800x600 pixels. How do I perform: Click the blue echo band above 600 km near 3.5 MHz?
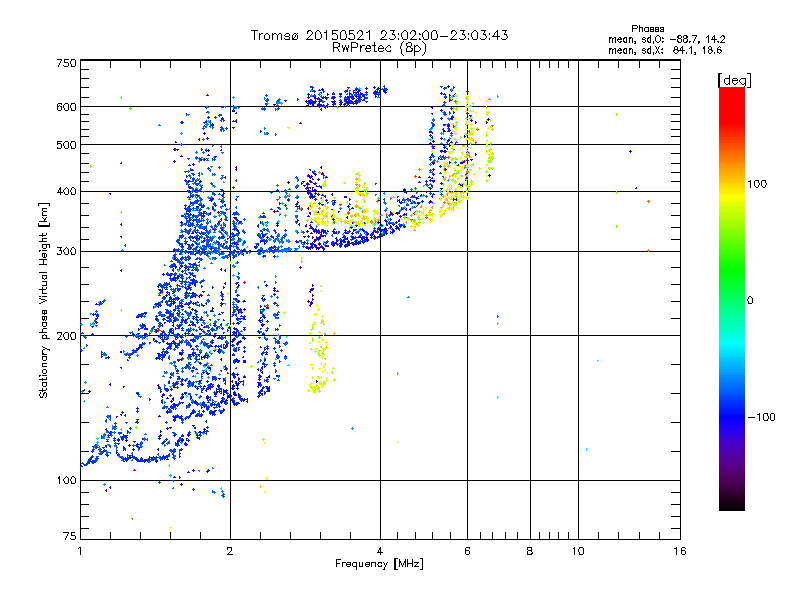346,96
